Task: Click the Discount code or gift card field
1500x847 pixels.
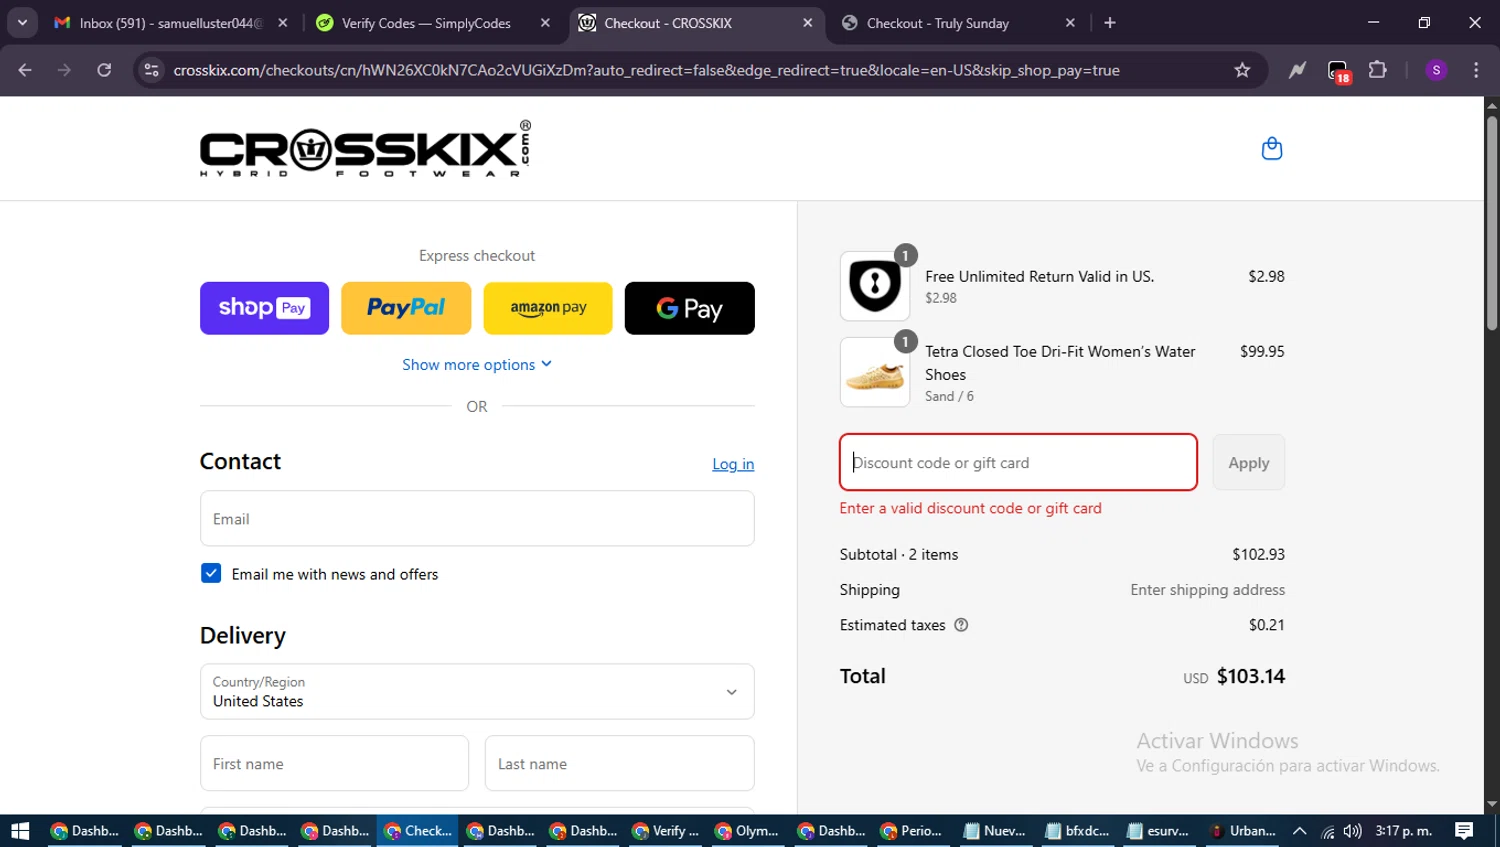Action: click(x=1018, y=462)
